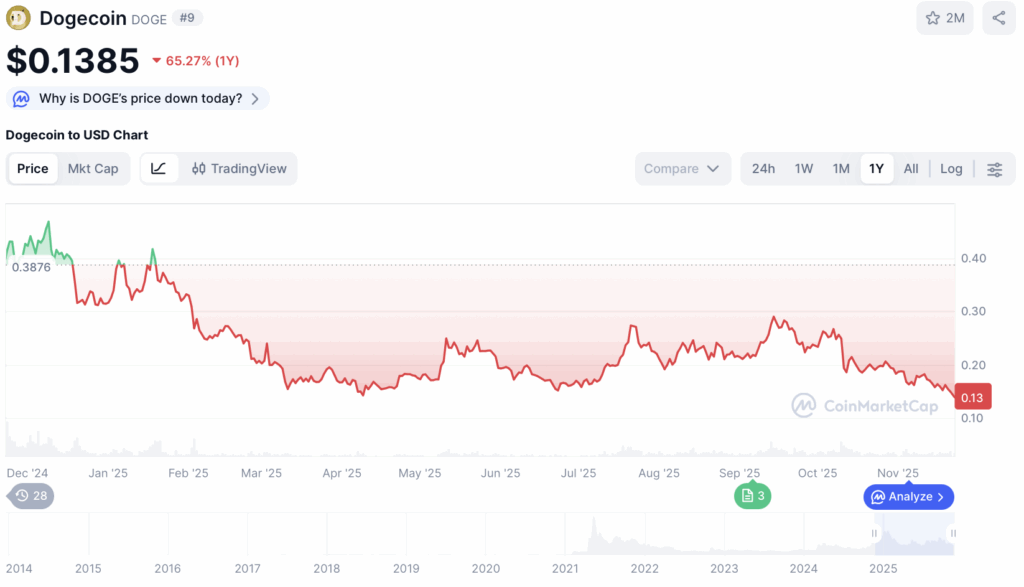The width and height of the screenshot is (1024, 587).
Task: Select the 1M timeframe tab
Action: pyautogui.click(x=841, y=169)
